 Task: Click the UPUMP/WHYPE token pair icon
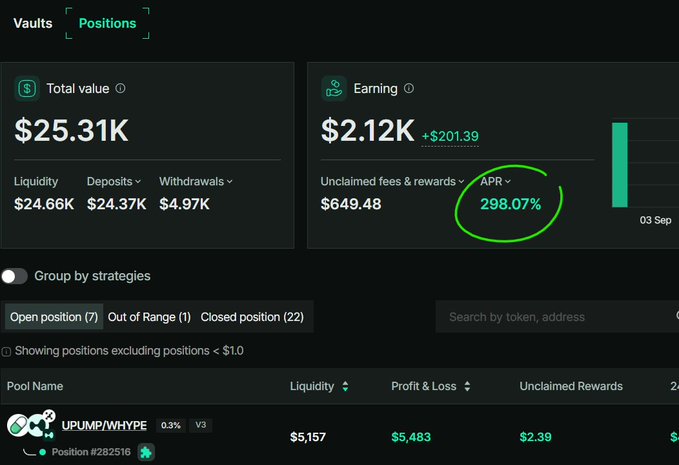click(x=31, y=424)
